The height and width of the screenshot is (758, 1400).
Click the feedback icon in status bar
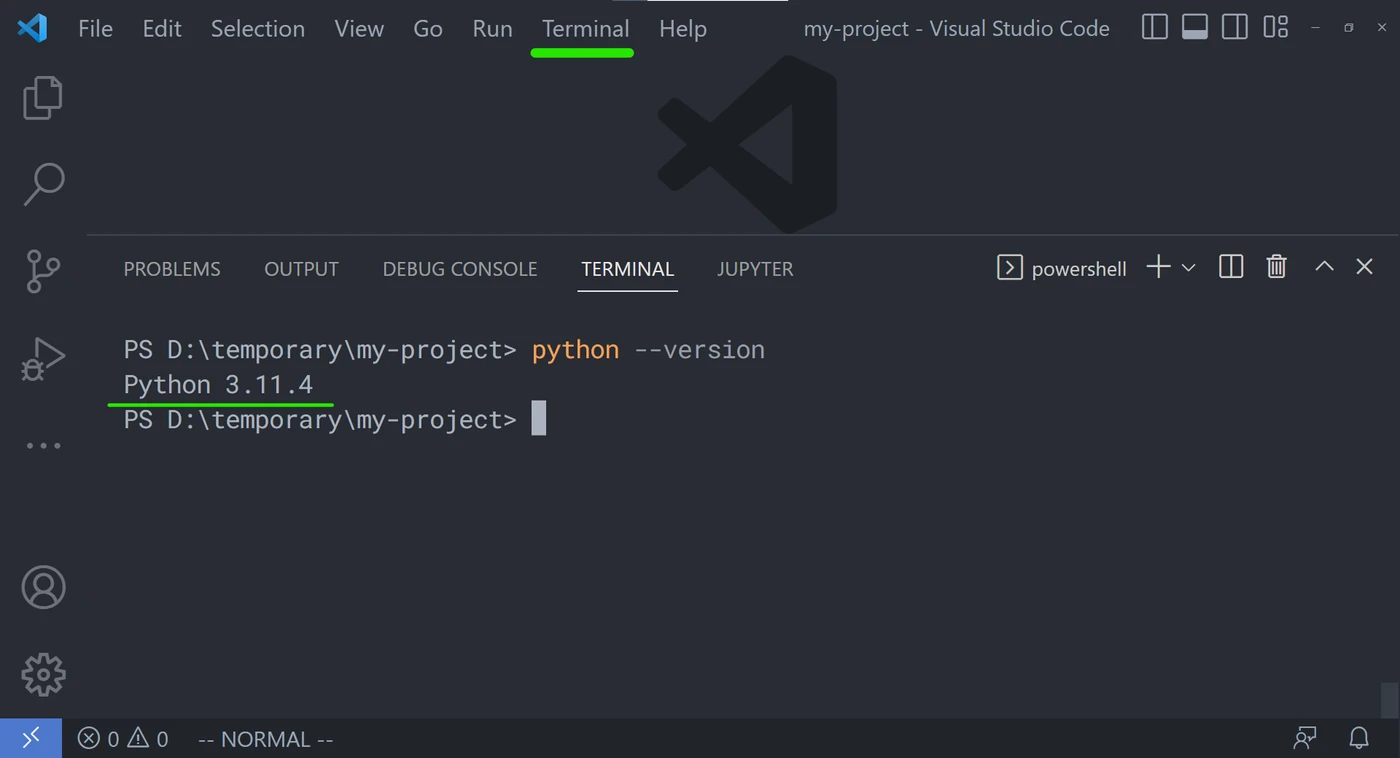1305,739
